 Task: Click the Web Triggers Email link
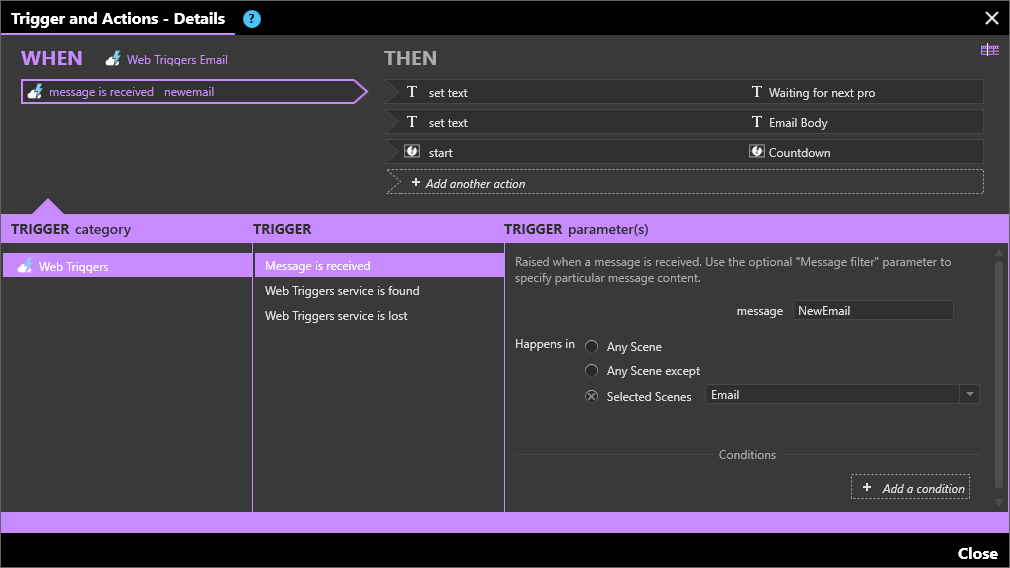point(177,59)
